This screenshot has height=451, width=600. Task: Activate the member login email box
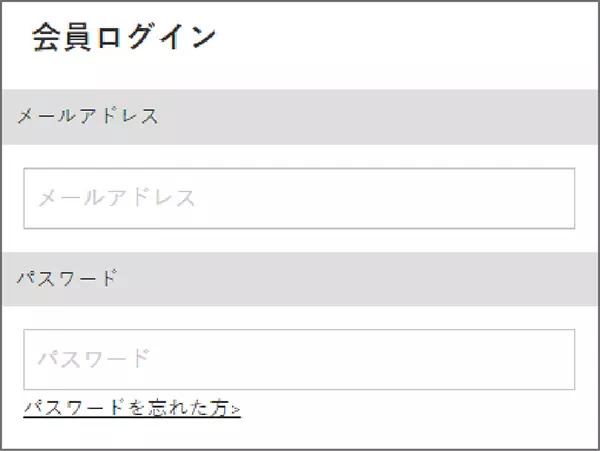pos(299,198)
